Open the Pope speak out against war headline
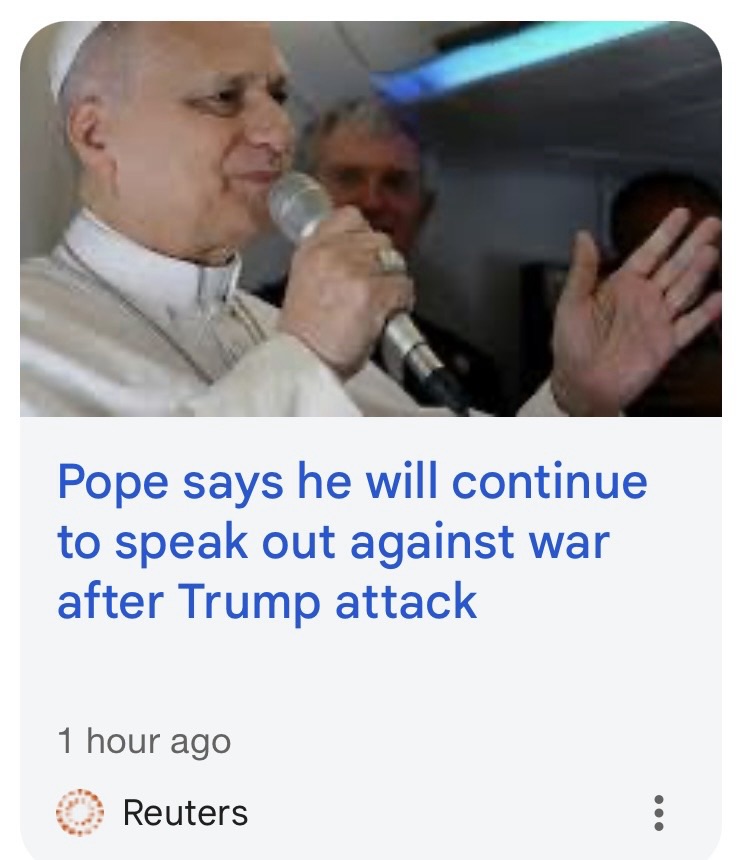 click(x=352, y=541)
